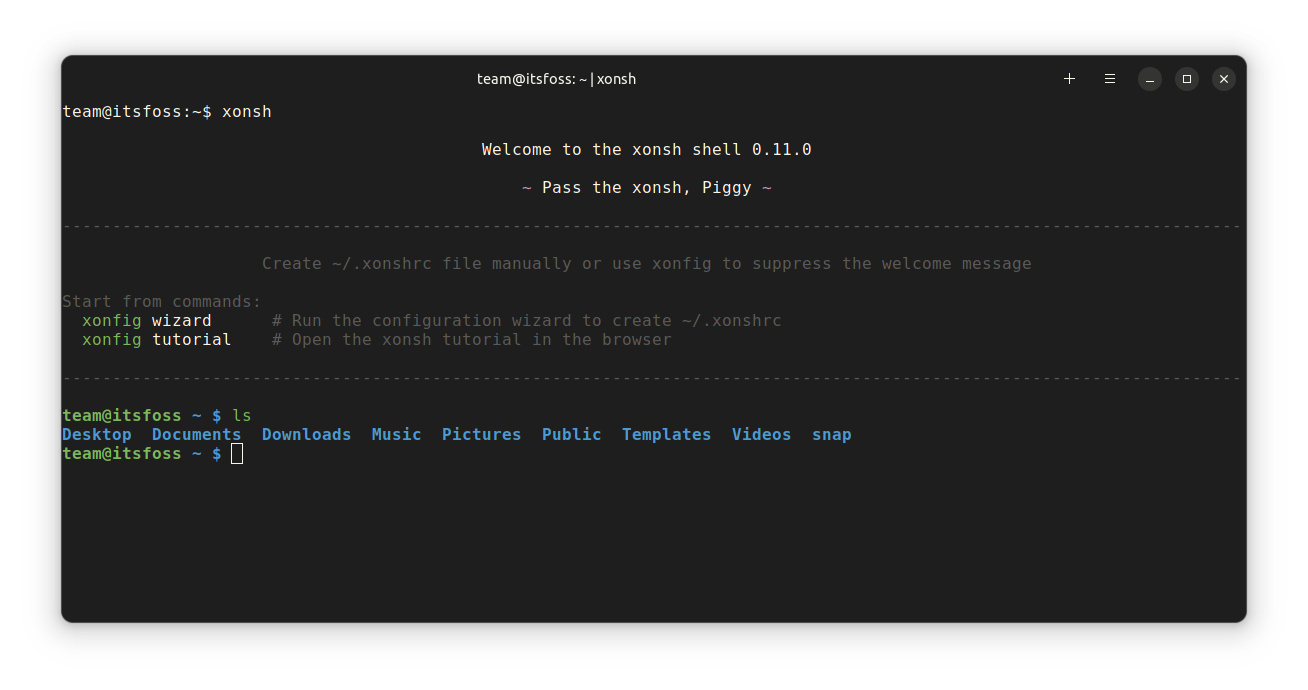Click the typed xonsh command on first line

(x=246, y=111)
